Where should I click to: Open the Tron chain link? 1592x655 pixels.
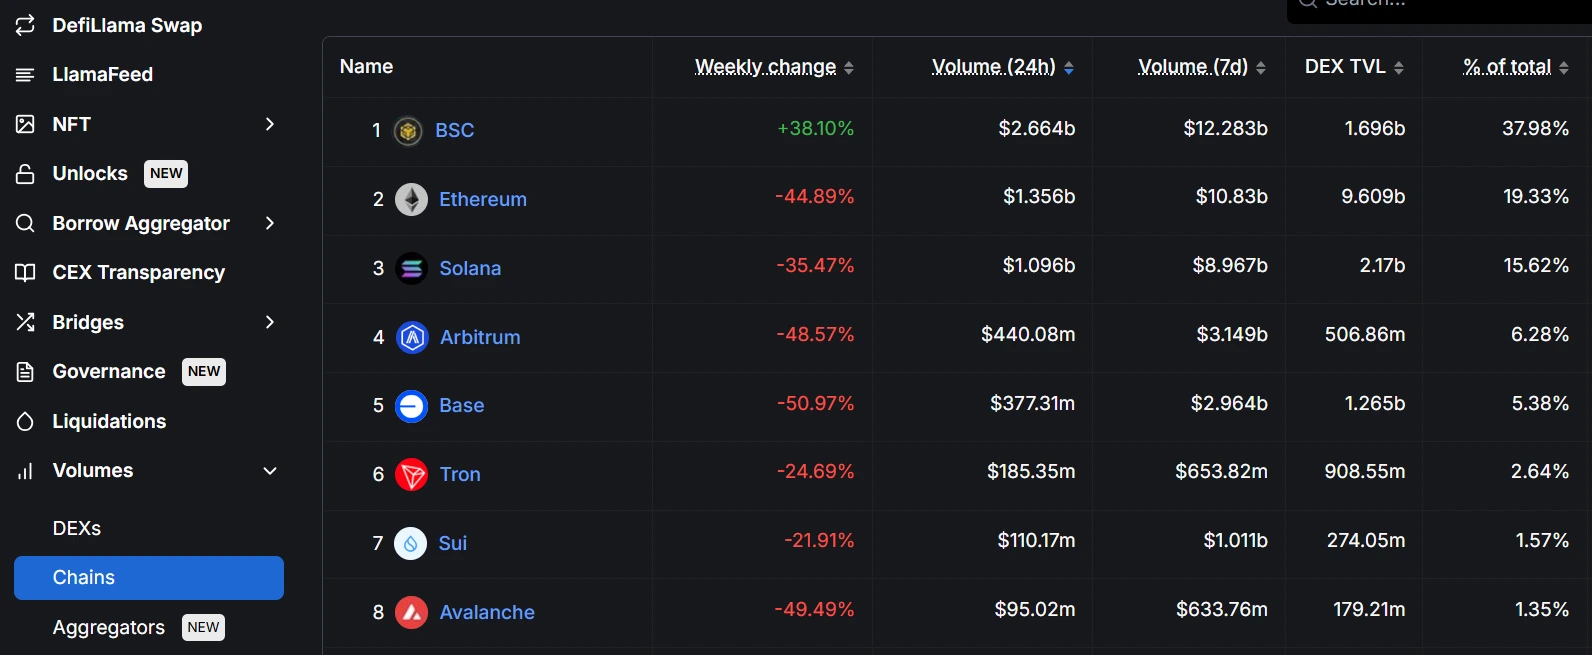[x=460, y=475]
